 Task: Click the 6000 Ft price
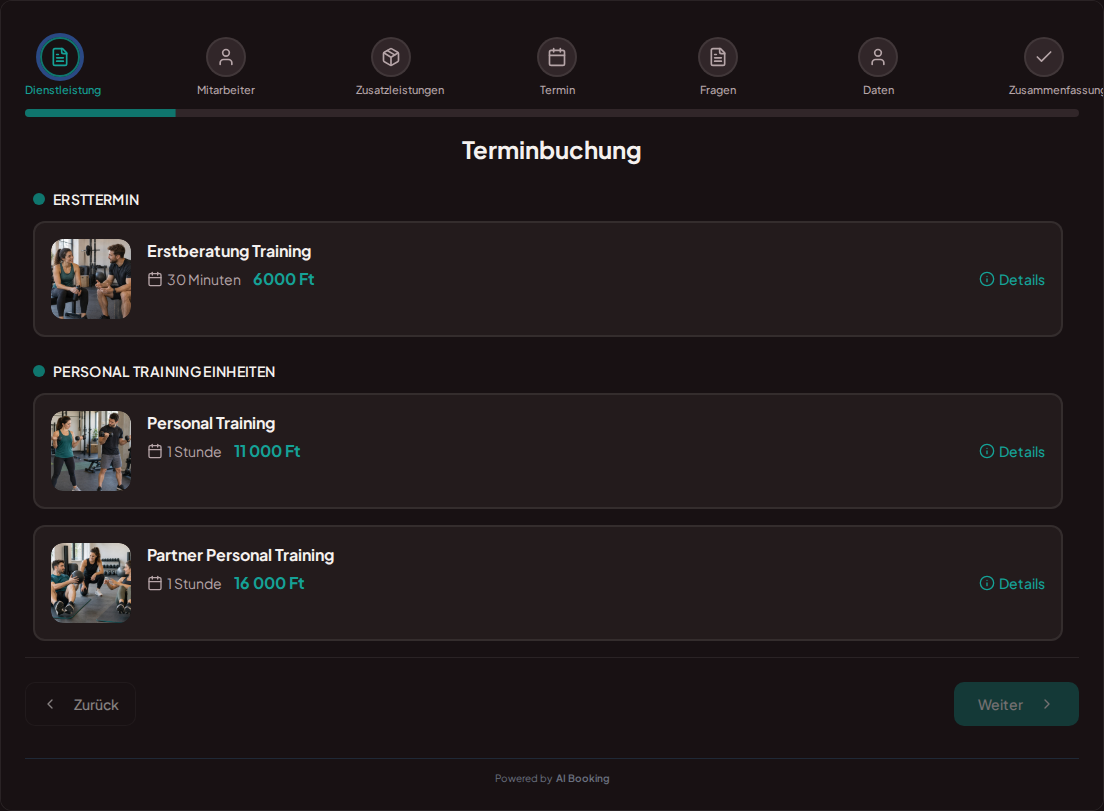[x=284, y=279]
